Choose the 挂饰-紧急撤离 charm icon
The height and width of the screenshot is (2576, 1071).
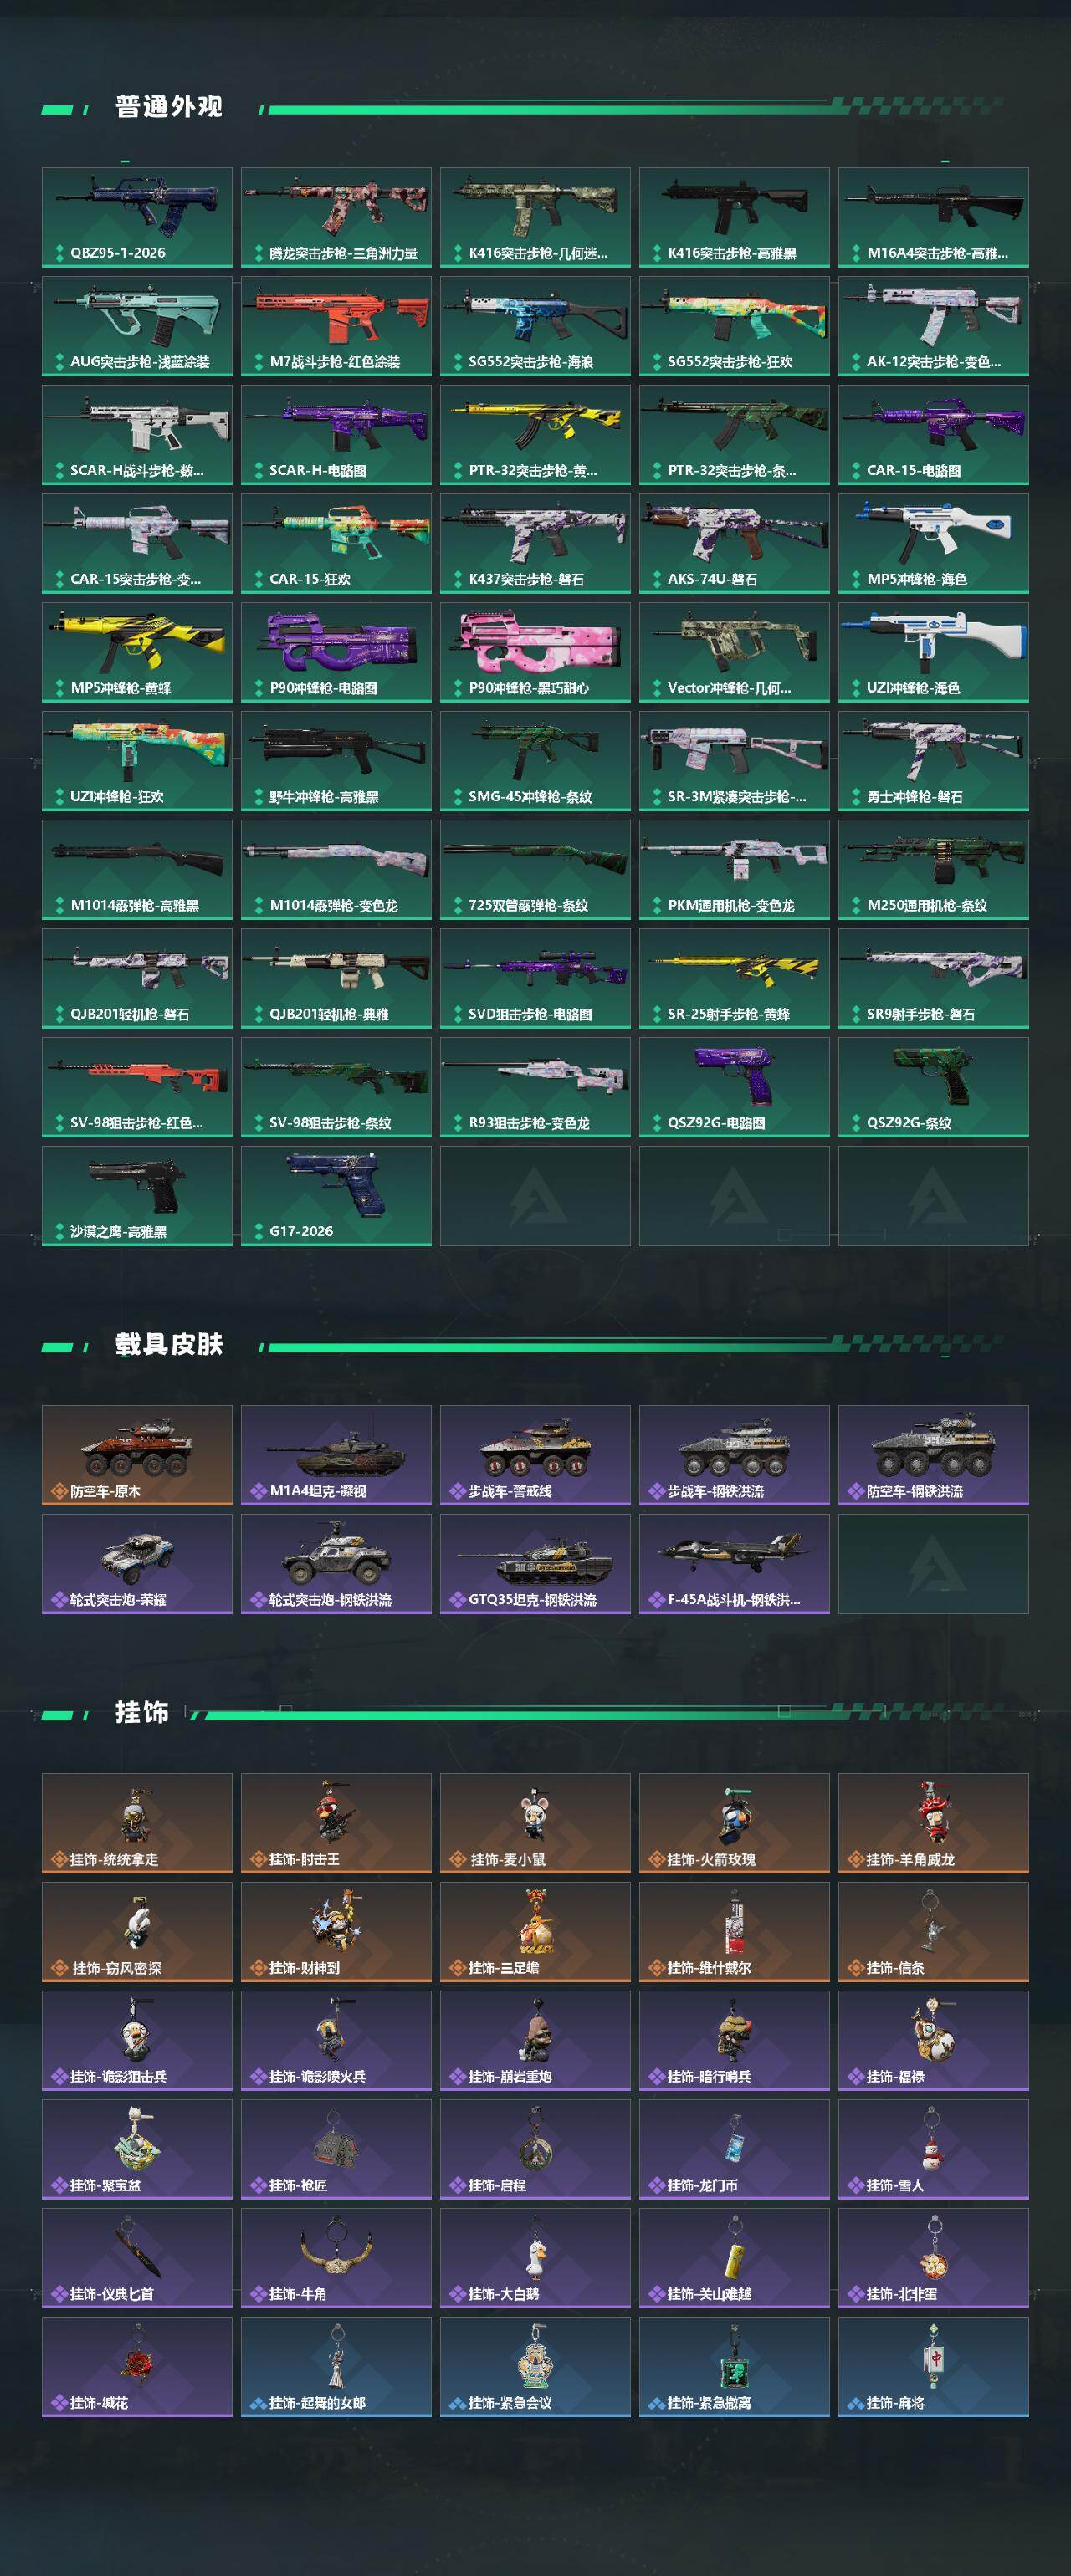734,2367
